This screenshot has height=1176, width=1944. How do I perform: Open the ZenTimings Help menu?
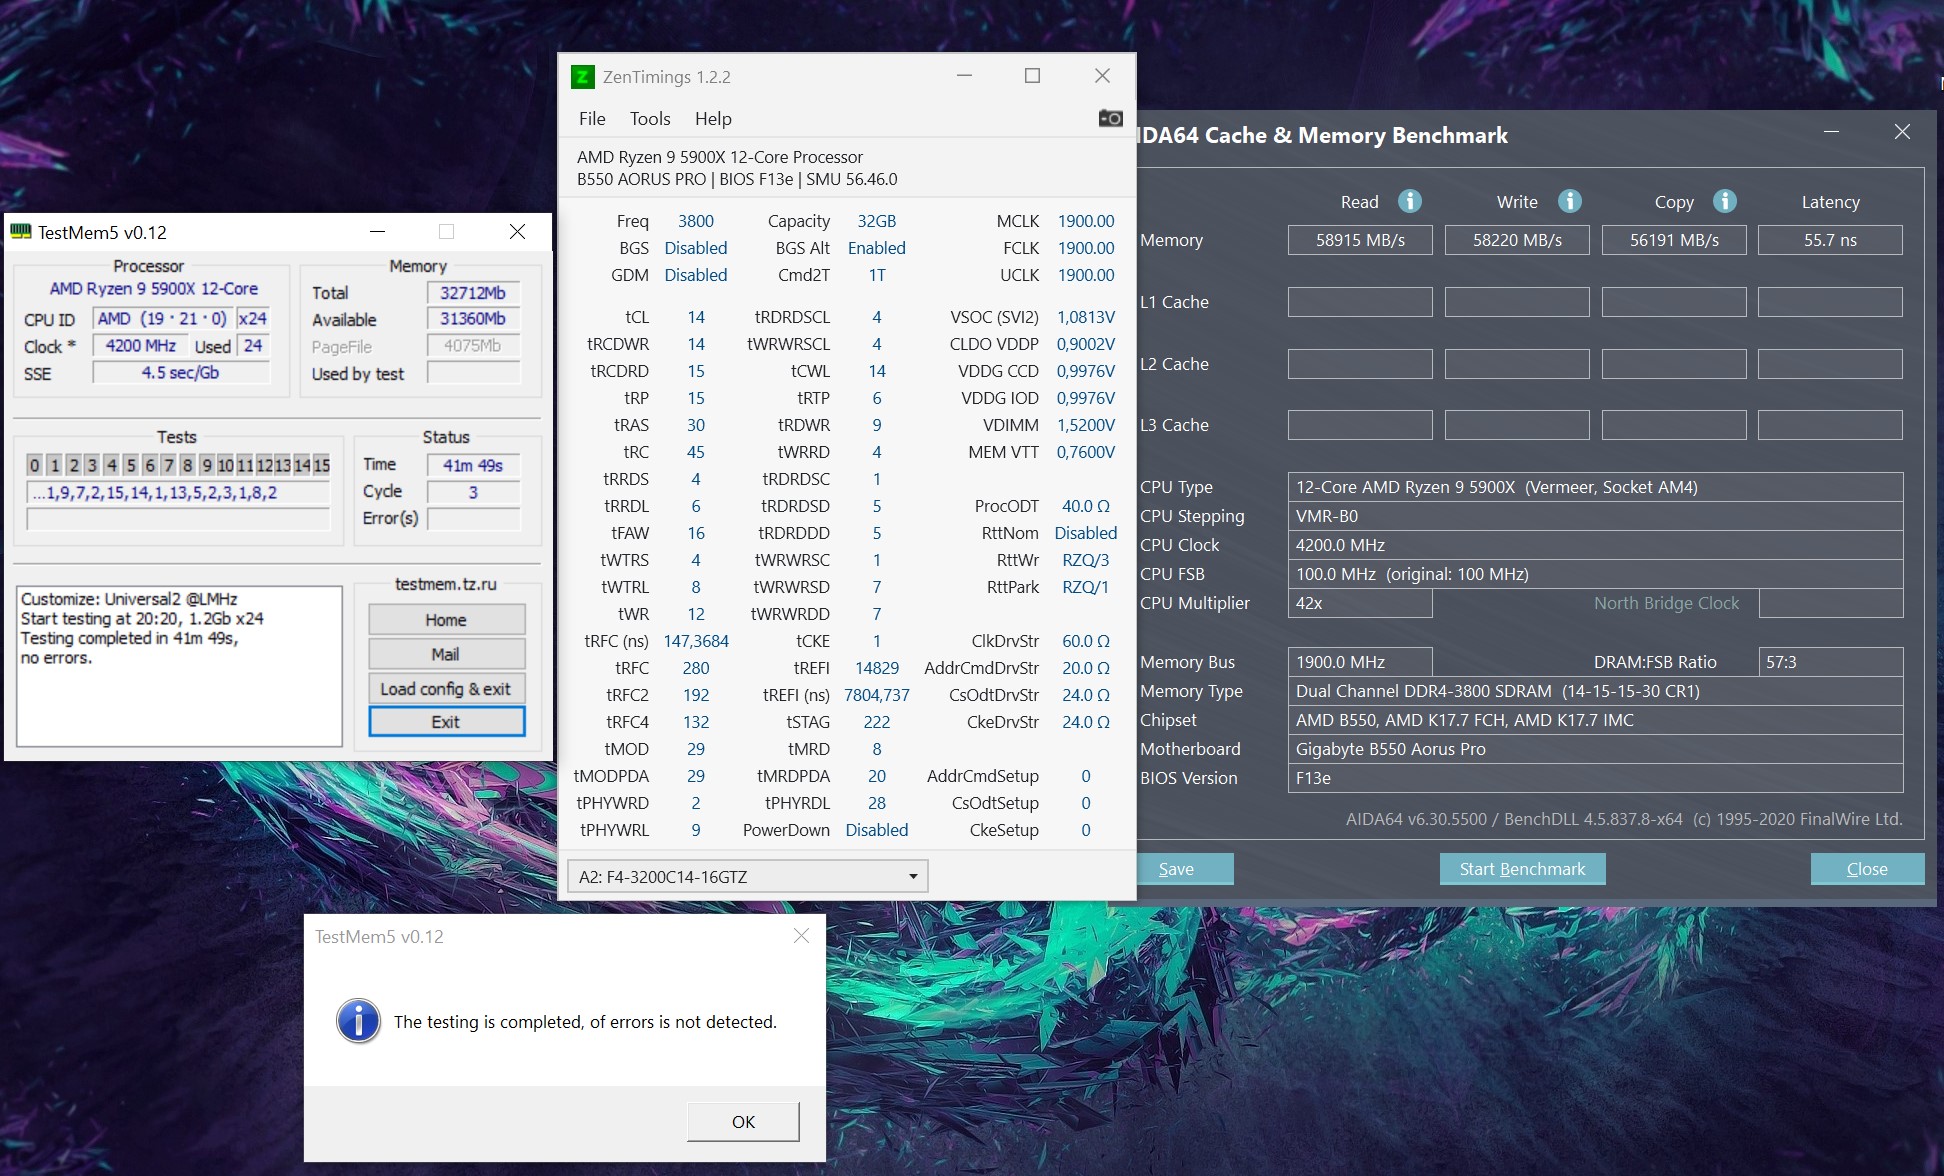click(x=713, y=119)
